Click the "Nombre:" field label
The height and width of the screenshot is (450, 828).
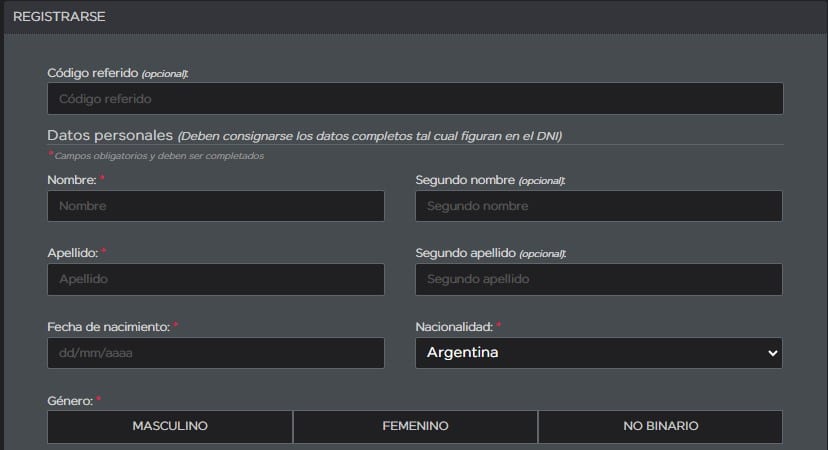click(x=72, y=180)
